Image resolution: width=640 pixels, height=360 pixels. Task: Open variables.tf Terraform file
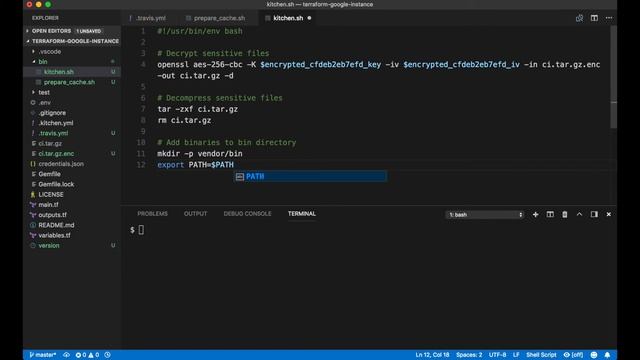54,235
